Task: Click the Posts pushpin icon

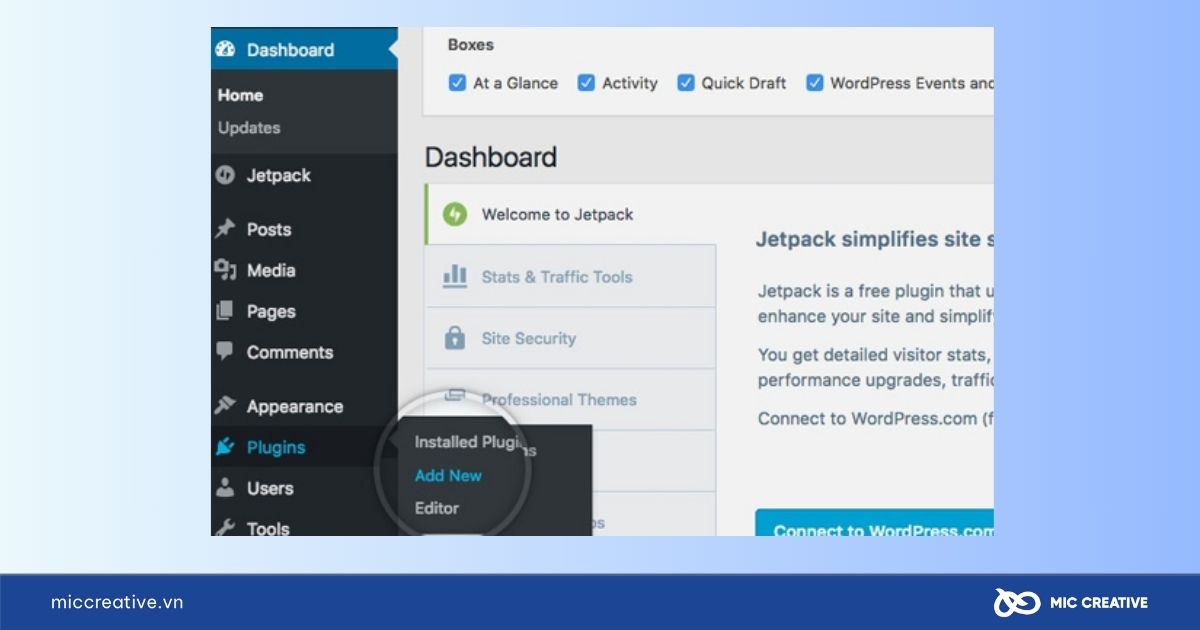Action: 225,229
